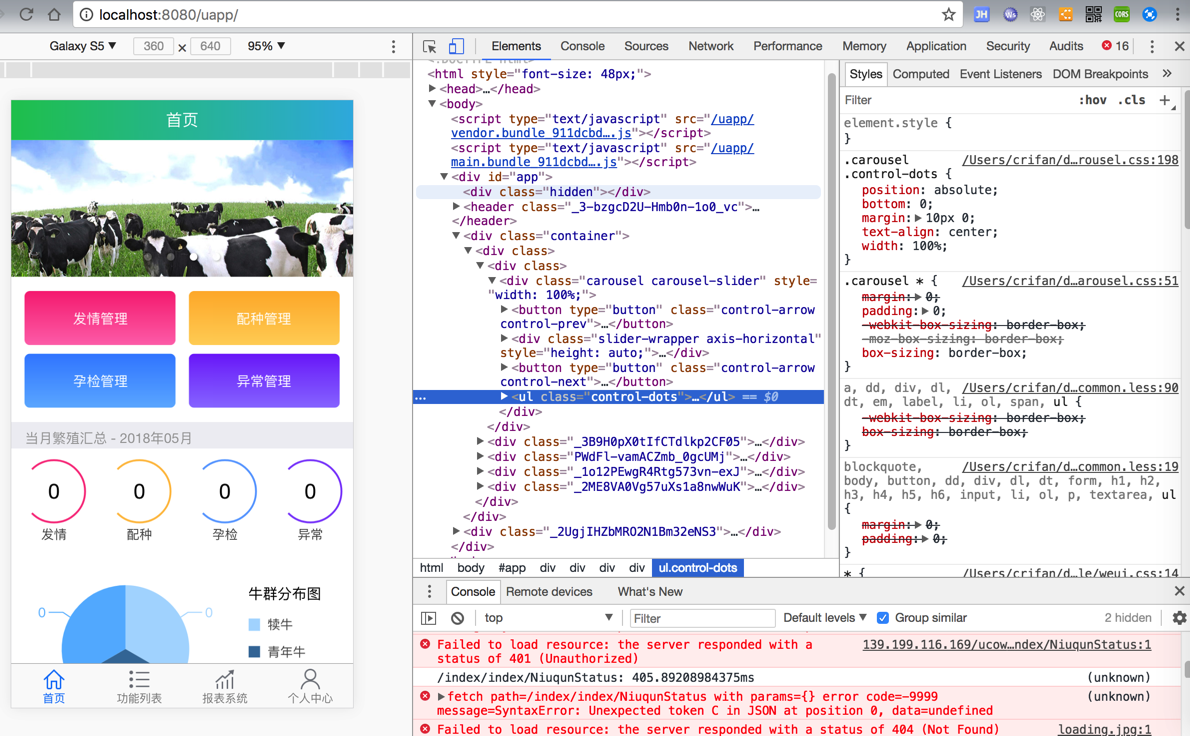This screenshot has height=736, width=1190.
Task: Switch to the Sources tab
Action: click(x=646, y=46)
